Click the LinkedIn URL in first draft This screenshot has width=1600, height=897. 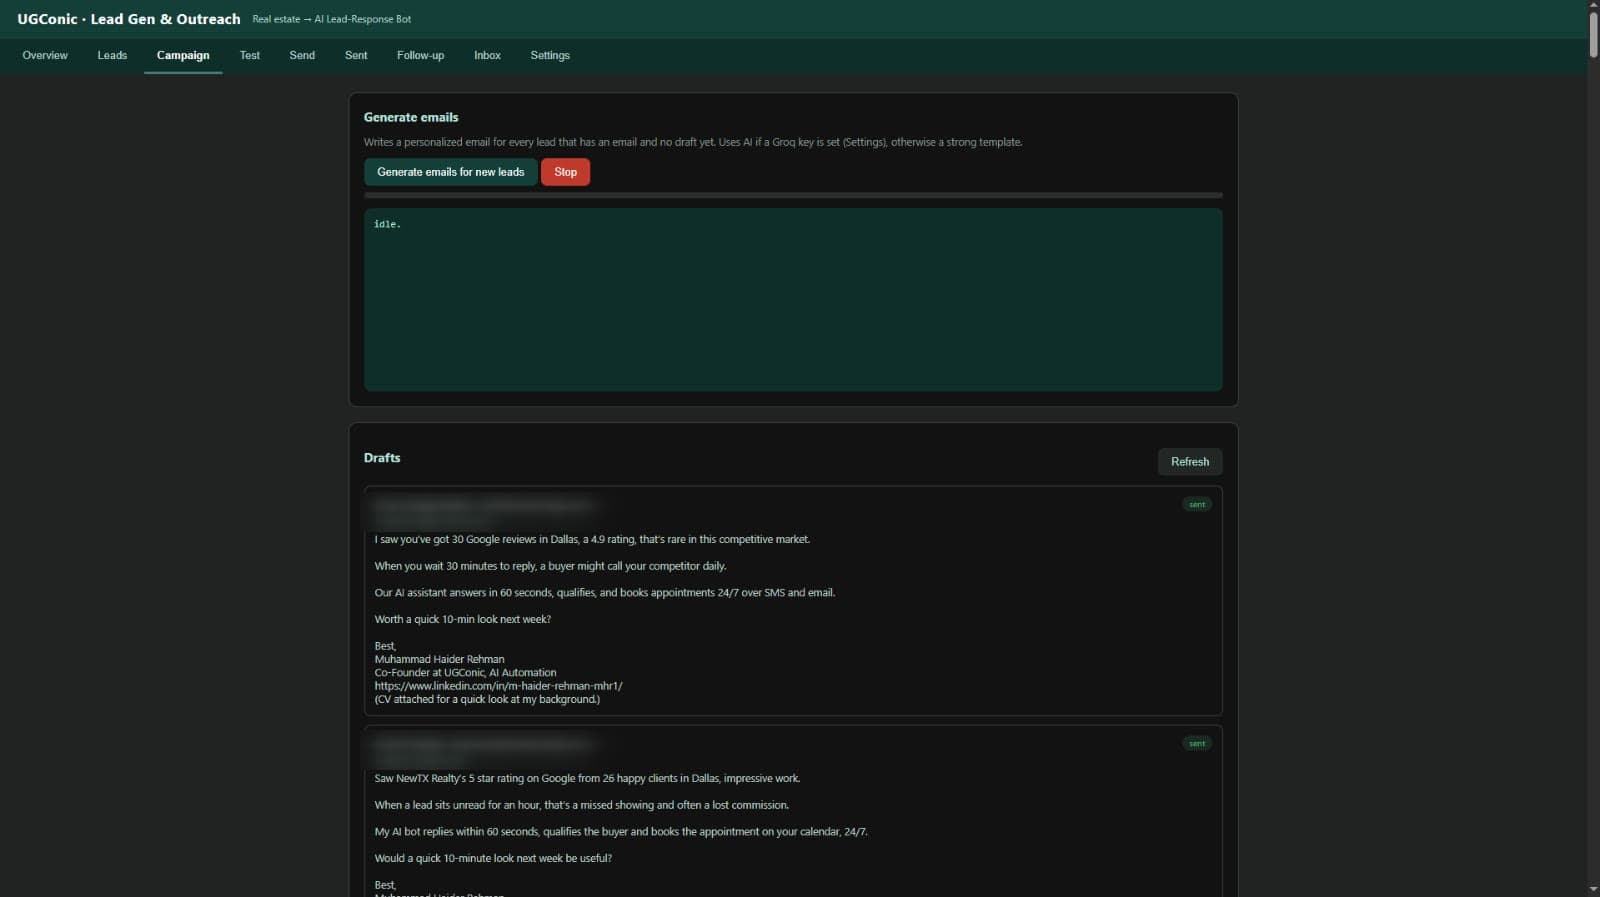(499, 686)
